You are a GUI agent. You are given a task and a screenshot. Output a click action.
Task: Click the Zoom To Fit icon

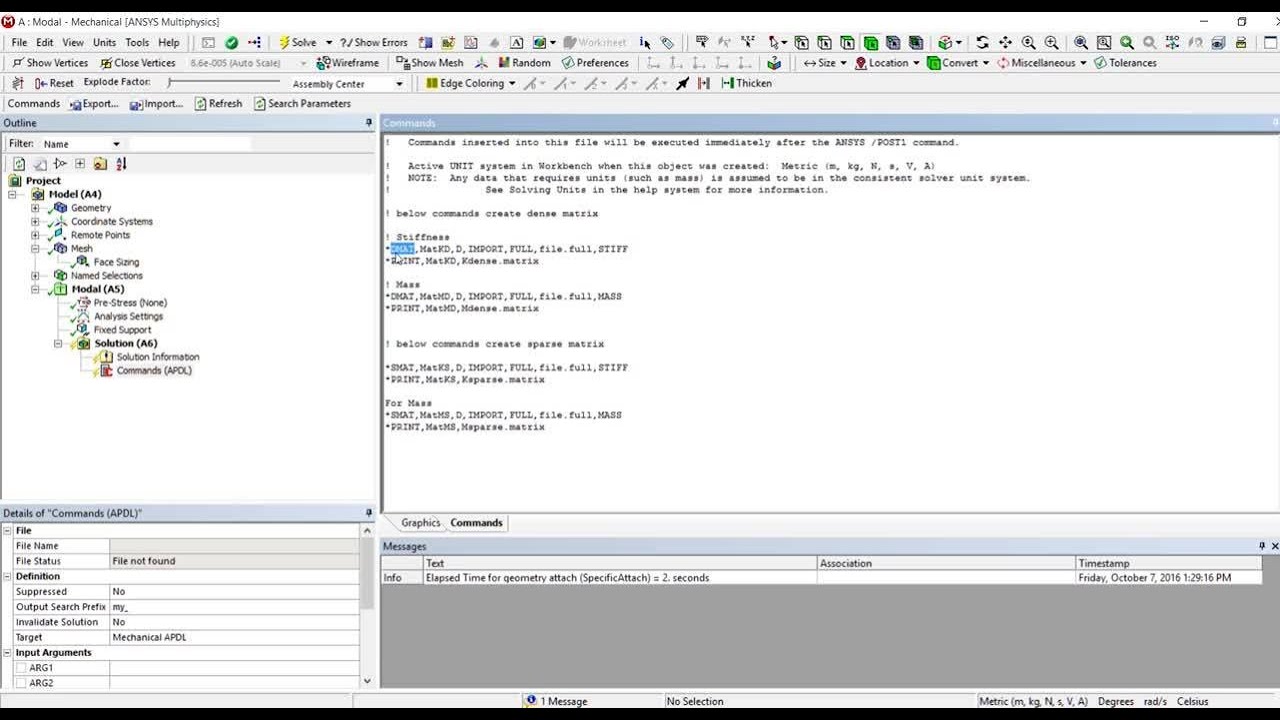(x=1081, y=42)
